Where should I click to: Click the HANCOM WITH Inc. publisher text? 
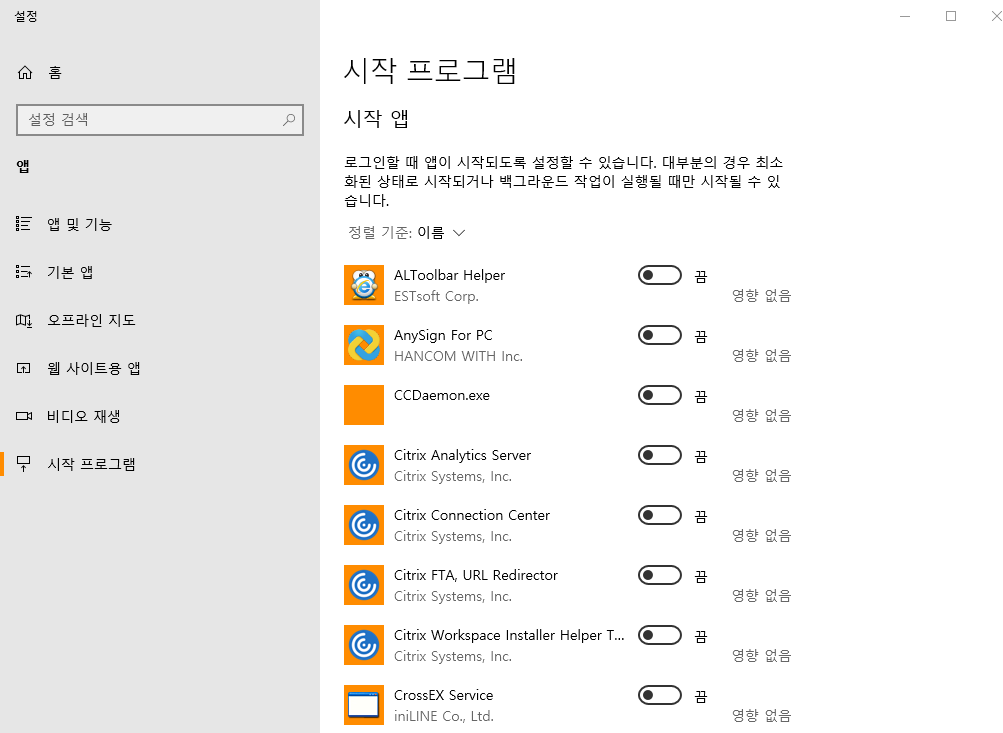click(x=459, y=356)
